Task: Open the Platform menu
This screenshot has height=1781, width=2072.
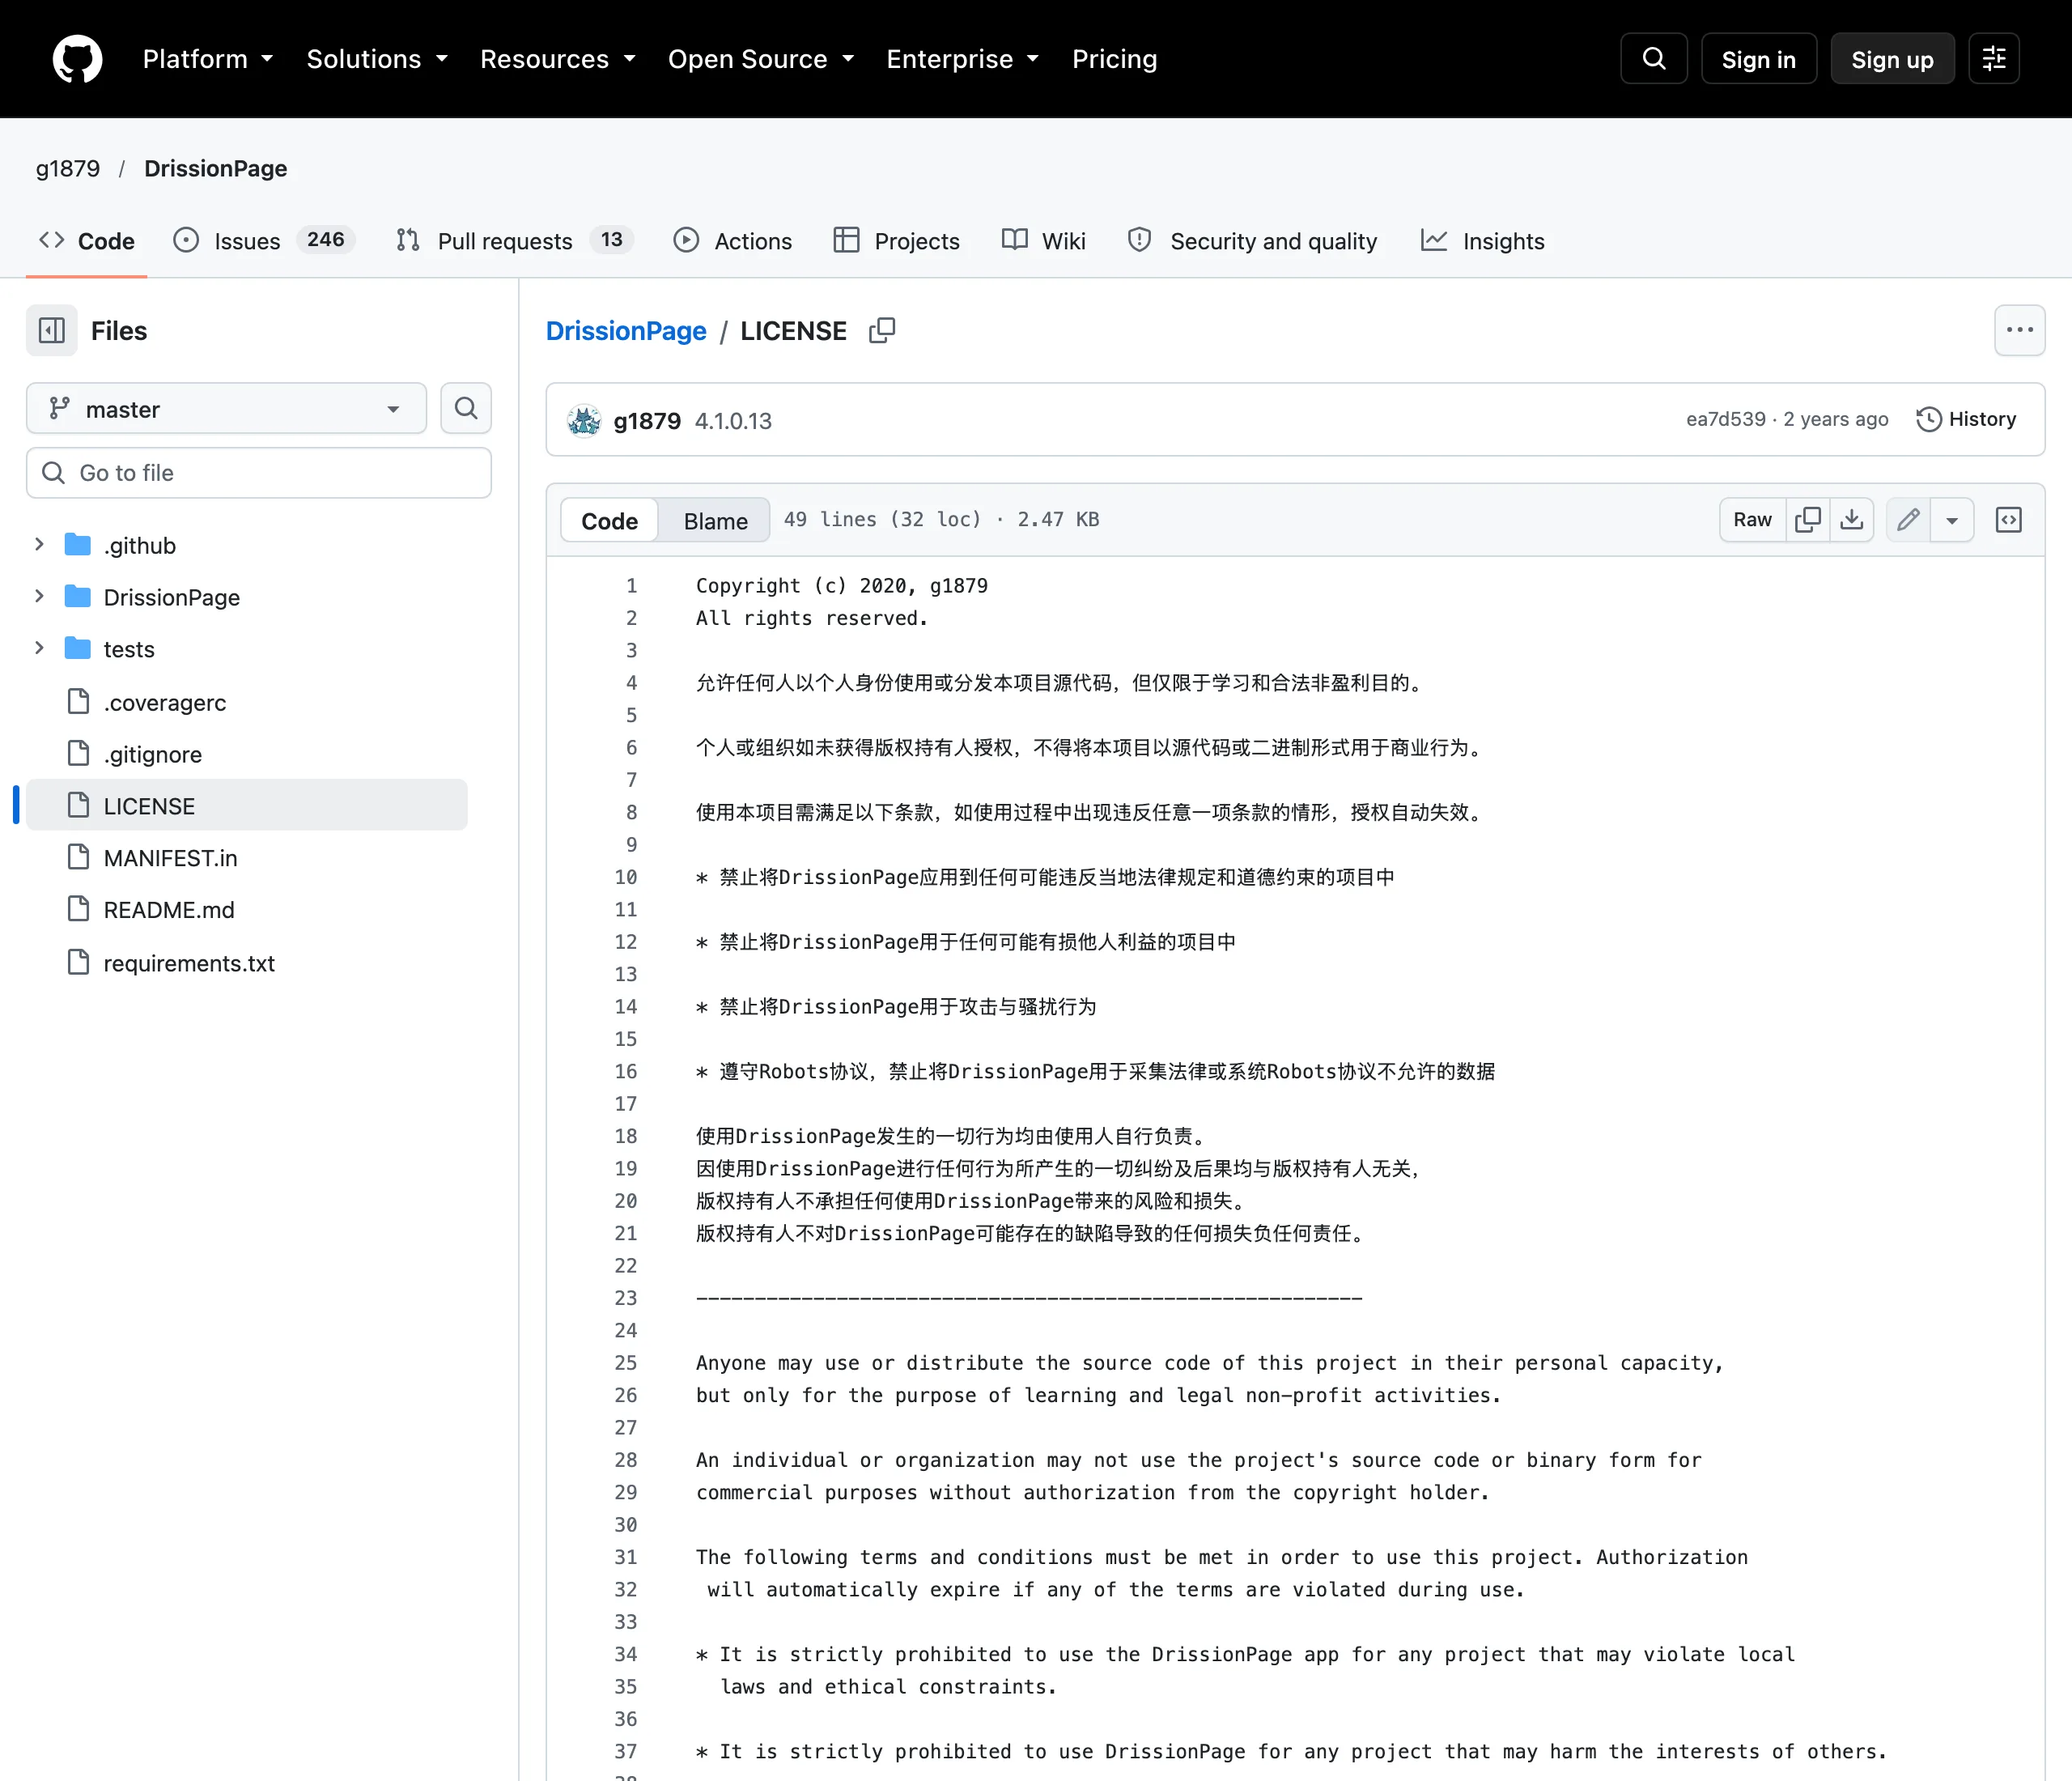Action: 208,59
